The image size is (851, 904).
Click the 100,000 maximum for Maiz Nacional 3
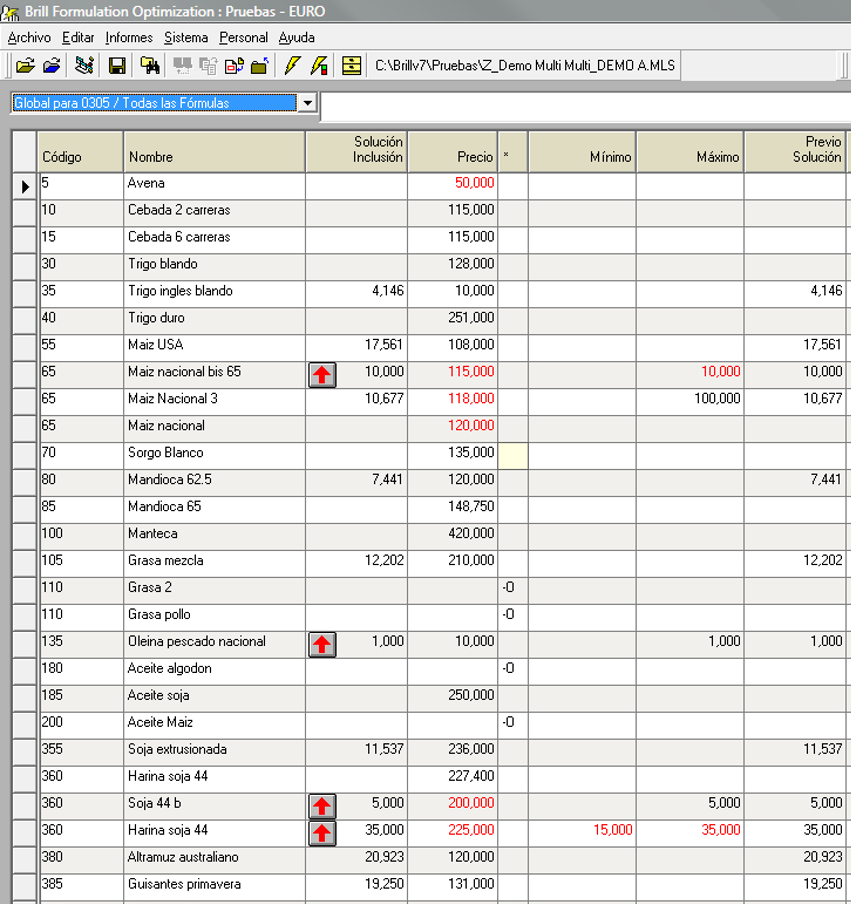pyautogui.click(x=691, y=402)
